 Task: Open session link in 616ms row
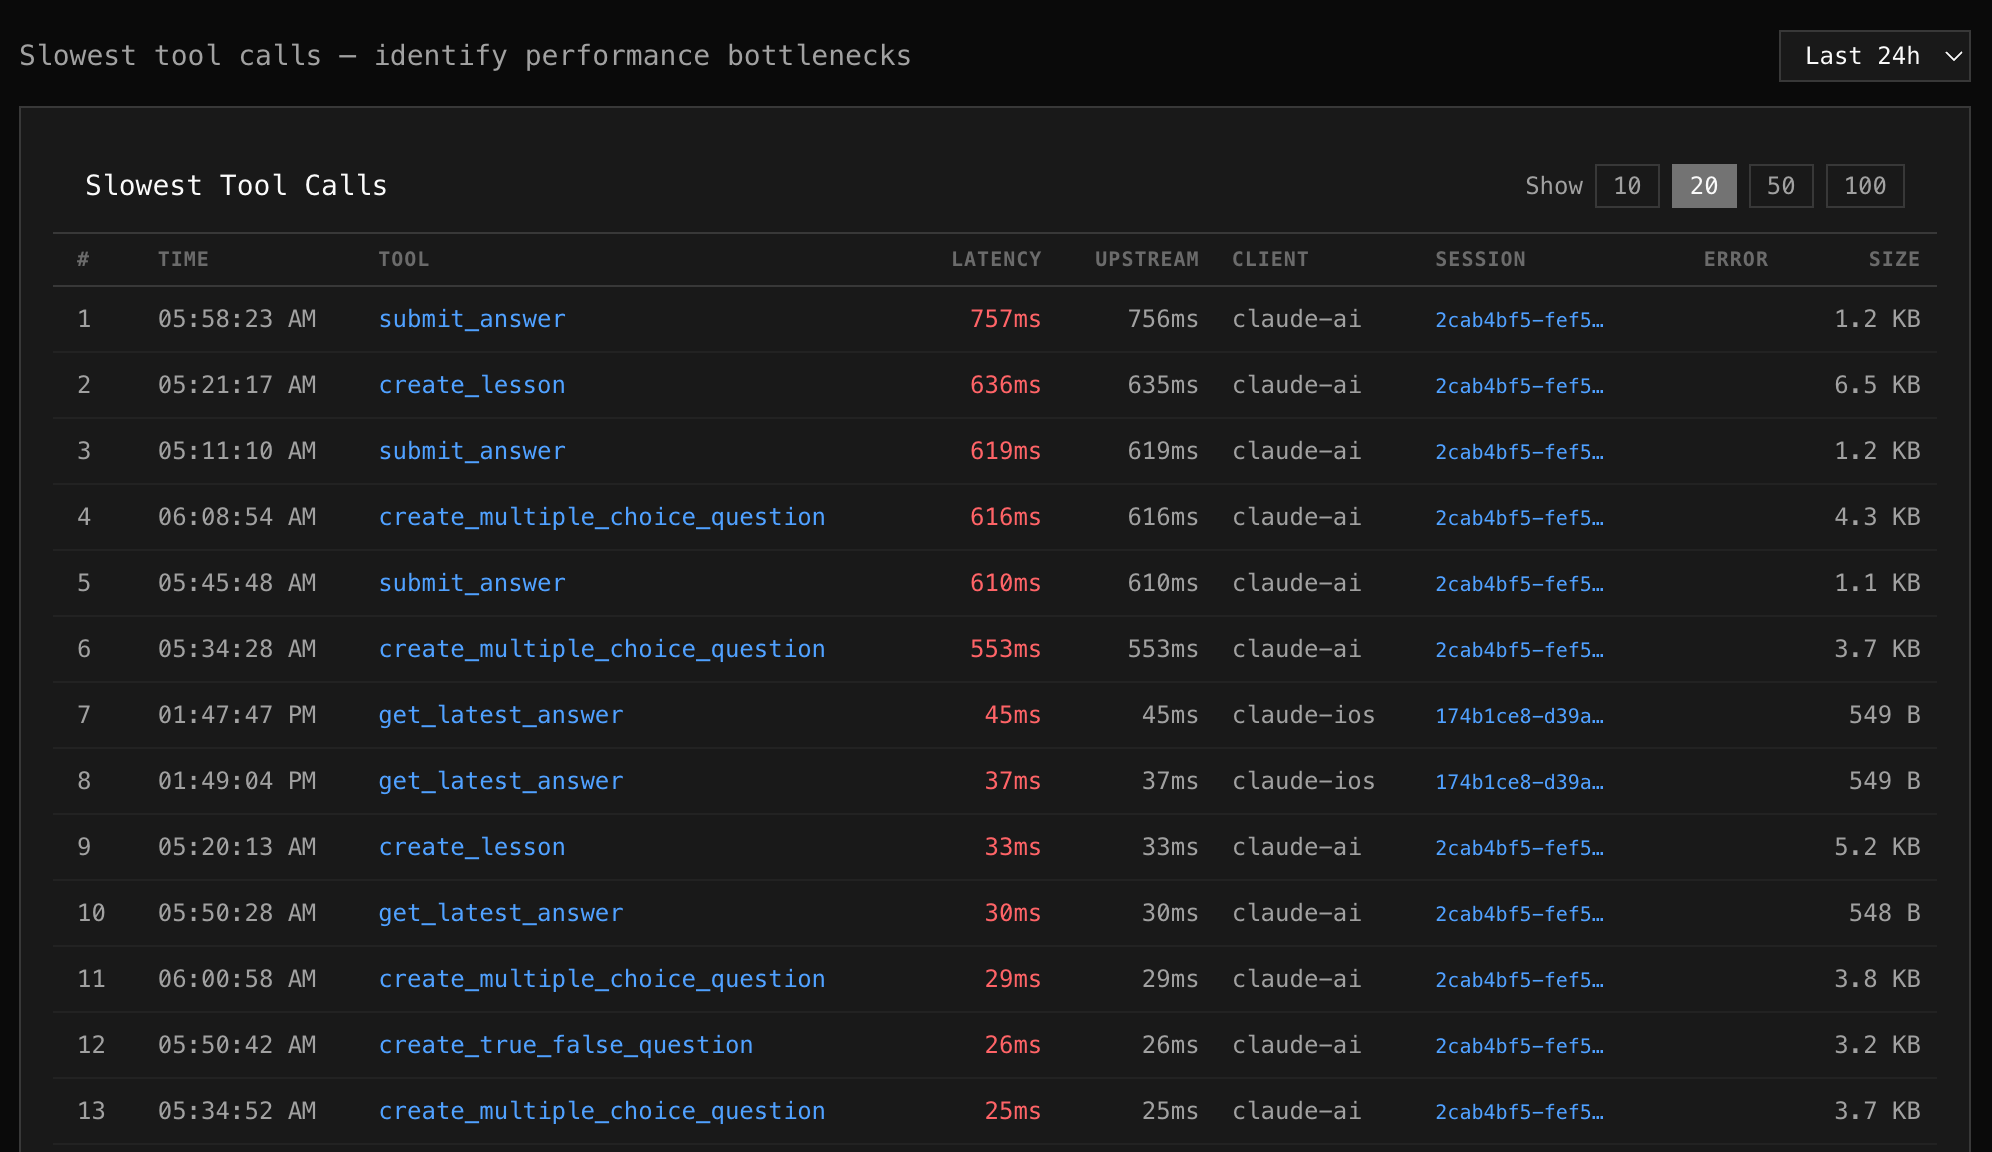1519,518
